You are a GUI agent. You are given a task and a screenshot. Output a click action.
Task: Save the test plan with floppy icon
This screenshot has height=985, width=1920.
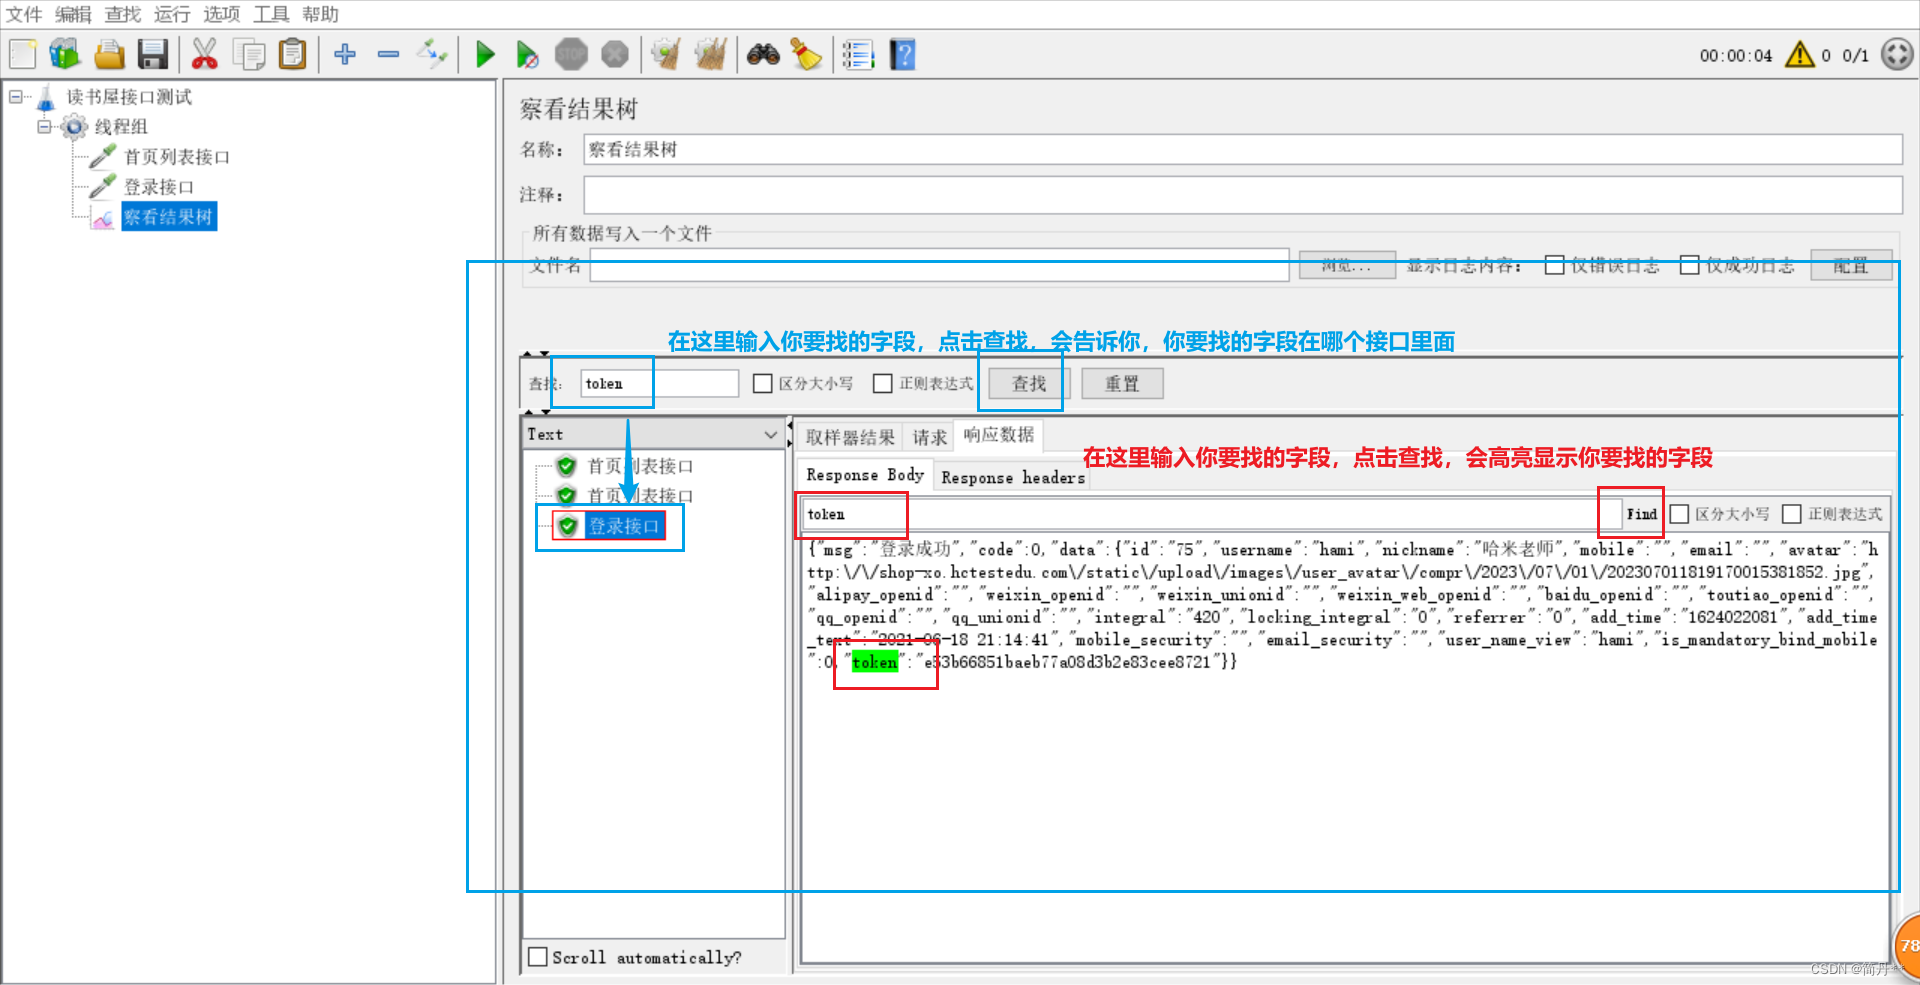click(x=153, y=54)
